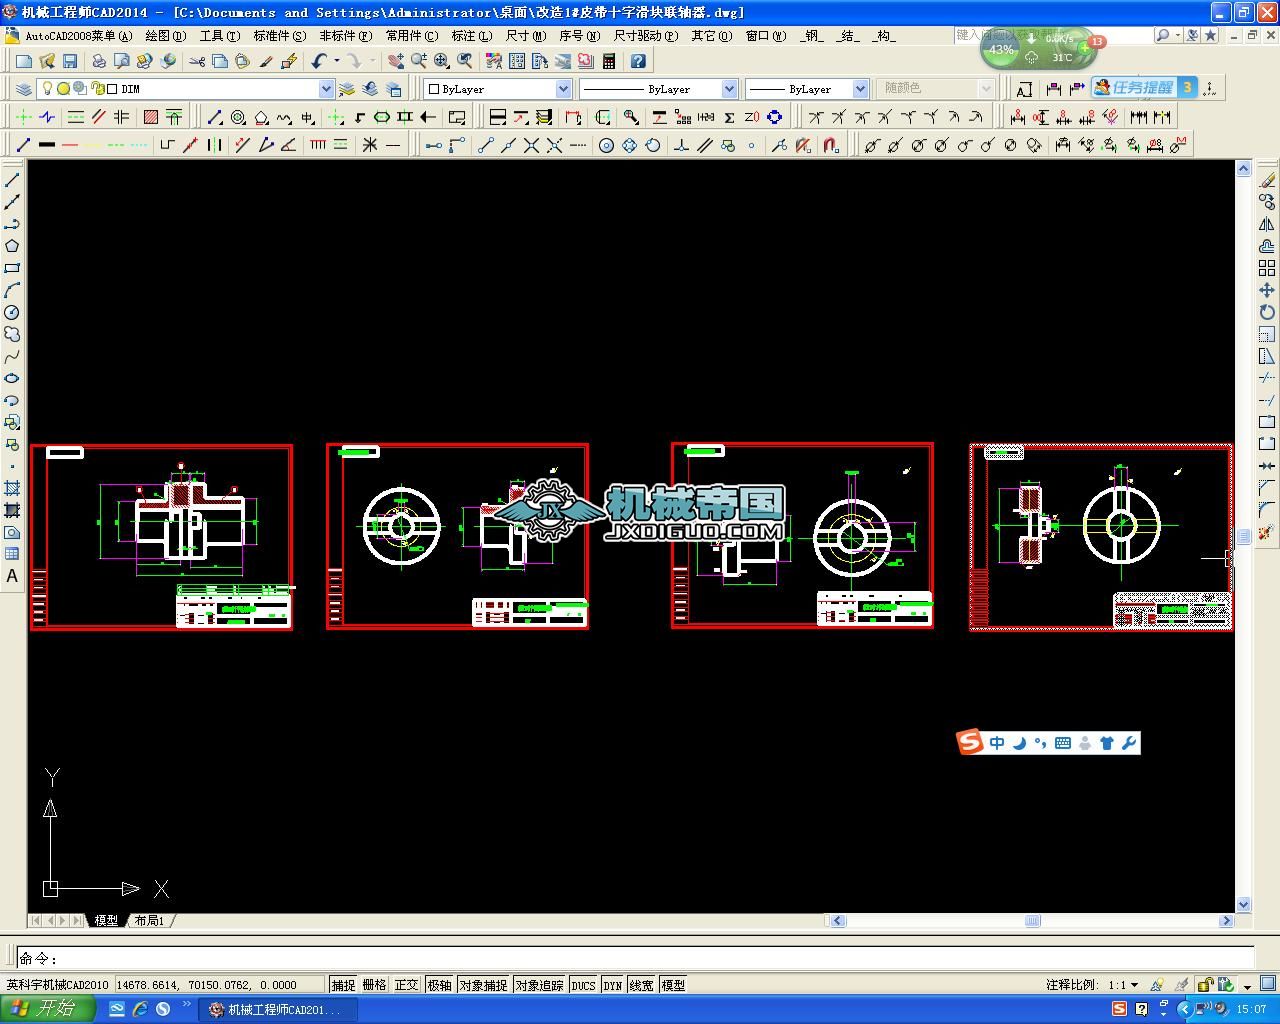Image resolution: width=1280 pixels, height=1024 pixels.
Task: Click the 任务提醒 task reminder button
Action: pyautogui.click(x=1145, y=88)
